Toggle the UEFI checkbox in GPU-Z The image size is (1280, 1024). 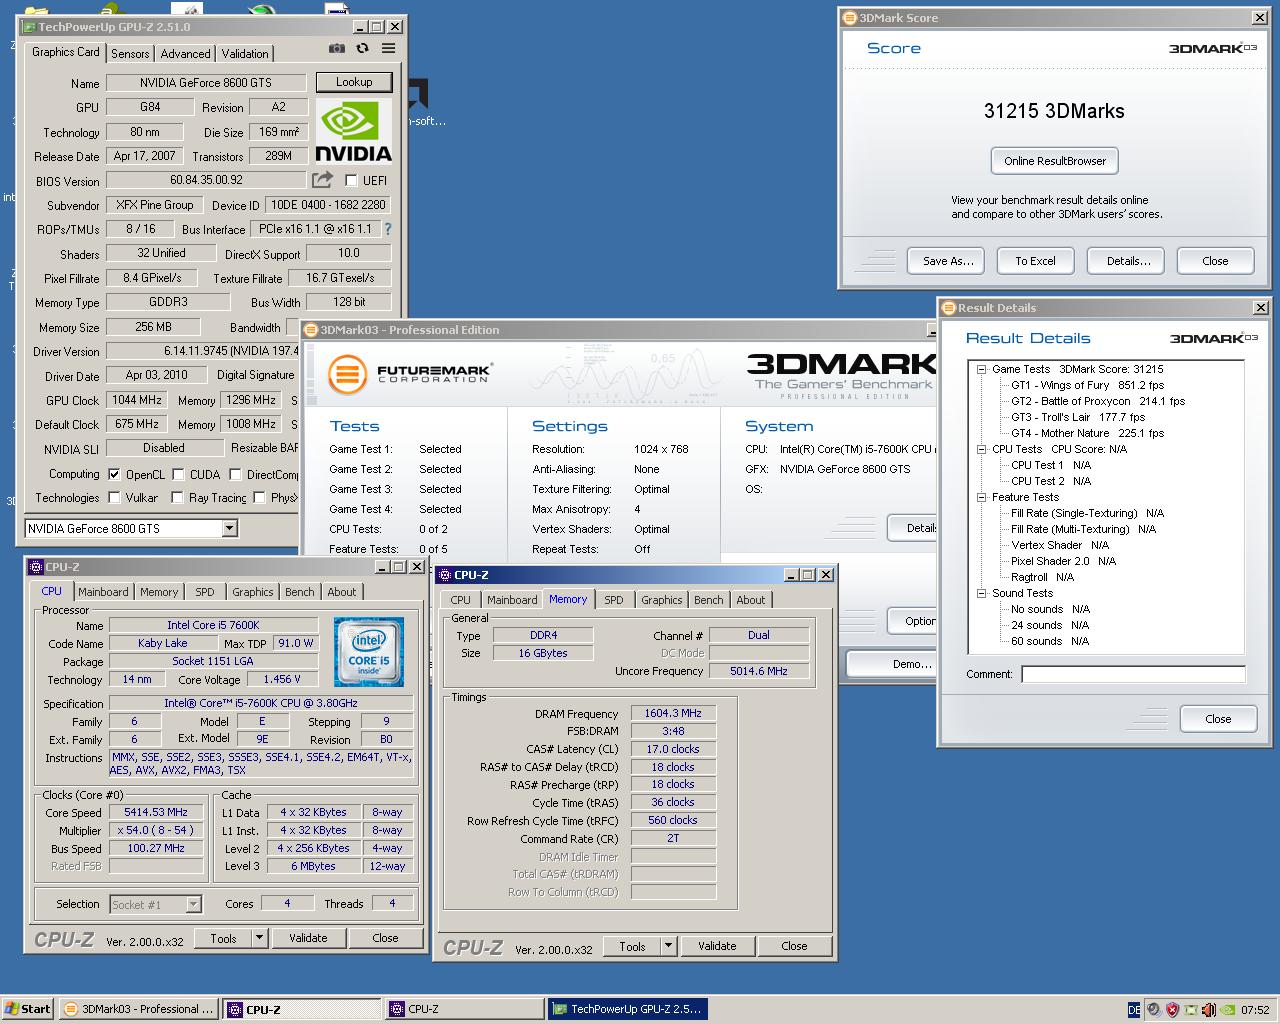351,181
